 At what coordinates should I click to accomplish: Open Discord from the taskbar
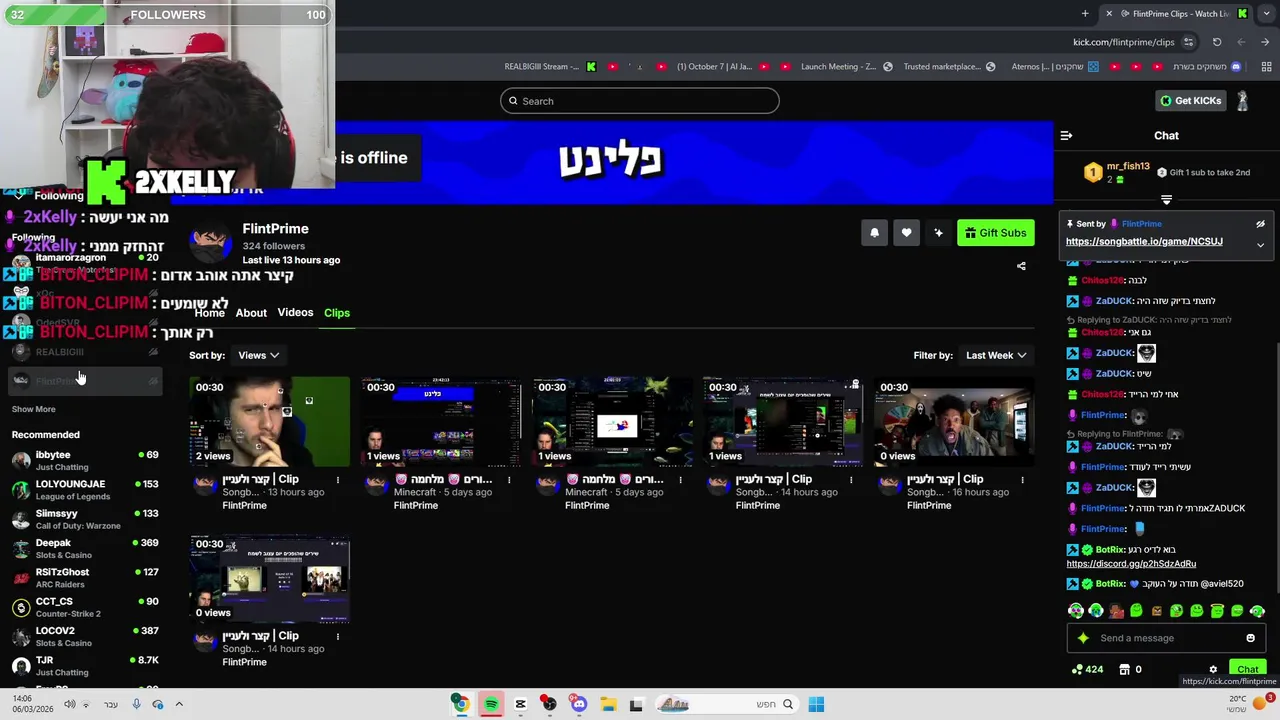(x=578, y=704)
